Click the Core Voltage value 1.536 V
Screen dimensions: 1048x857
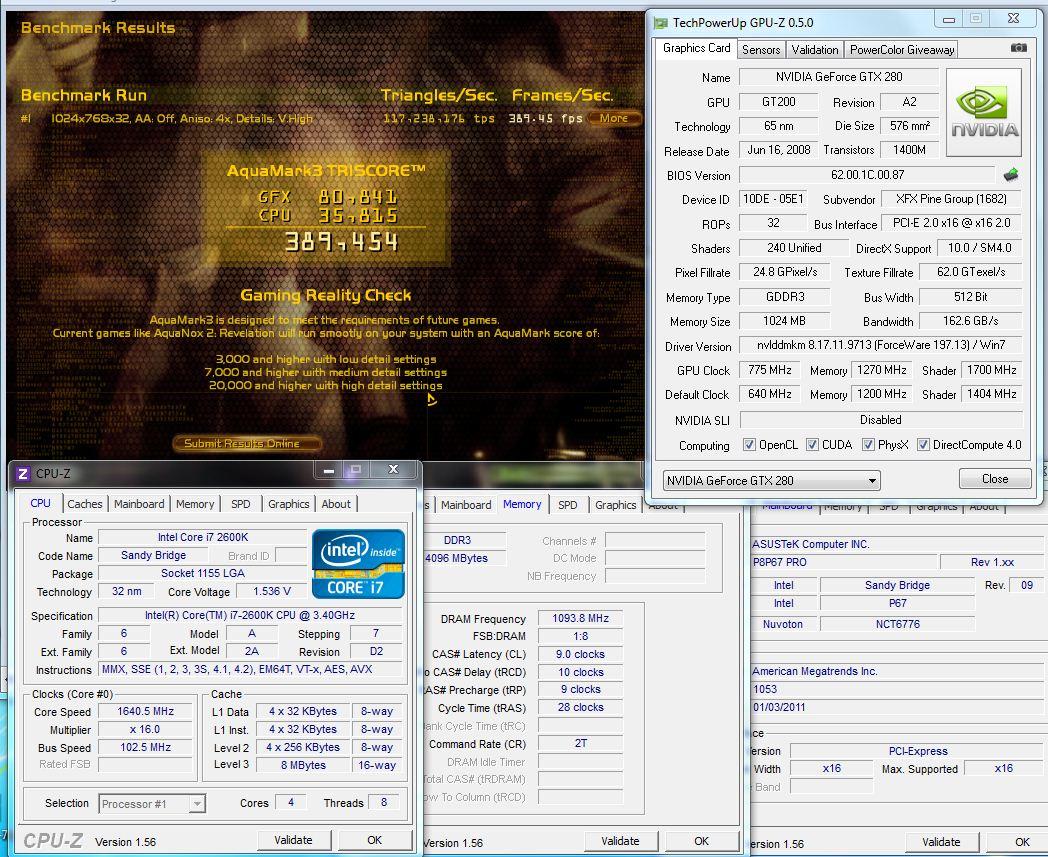[x=272, y=592]
